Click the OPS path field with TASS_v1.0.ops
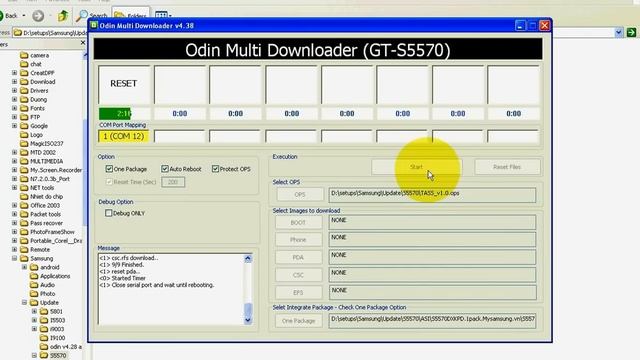 pos(432,195)
